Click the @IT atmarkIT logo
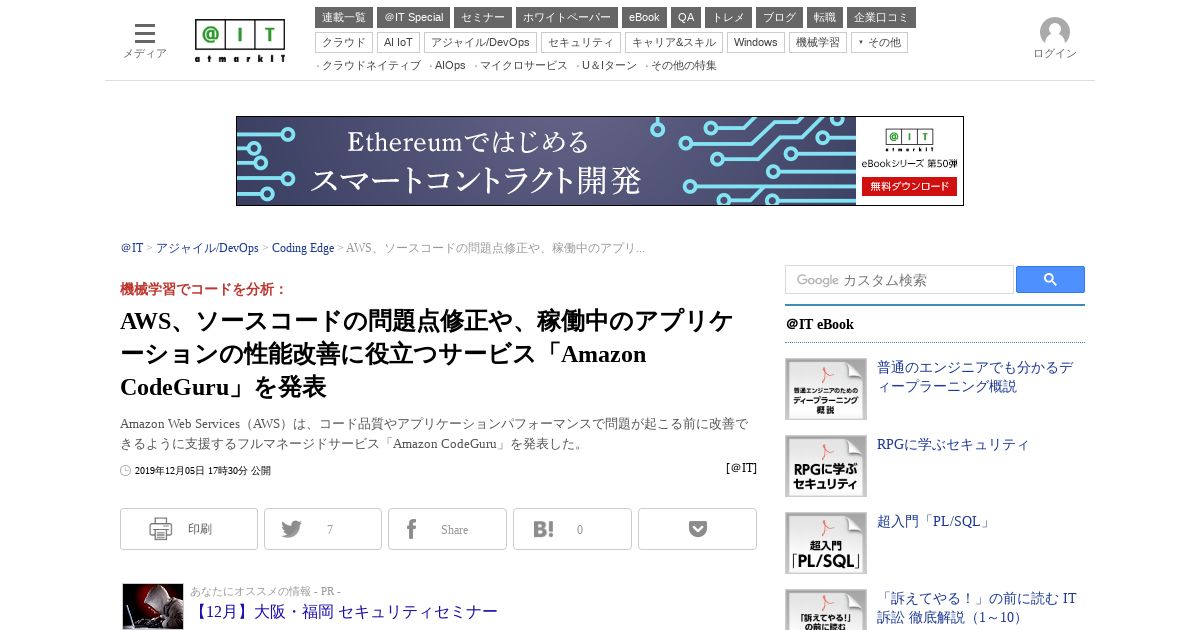 pyautogui.click(x=240, y=41)
